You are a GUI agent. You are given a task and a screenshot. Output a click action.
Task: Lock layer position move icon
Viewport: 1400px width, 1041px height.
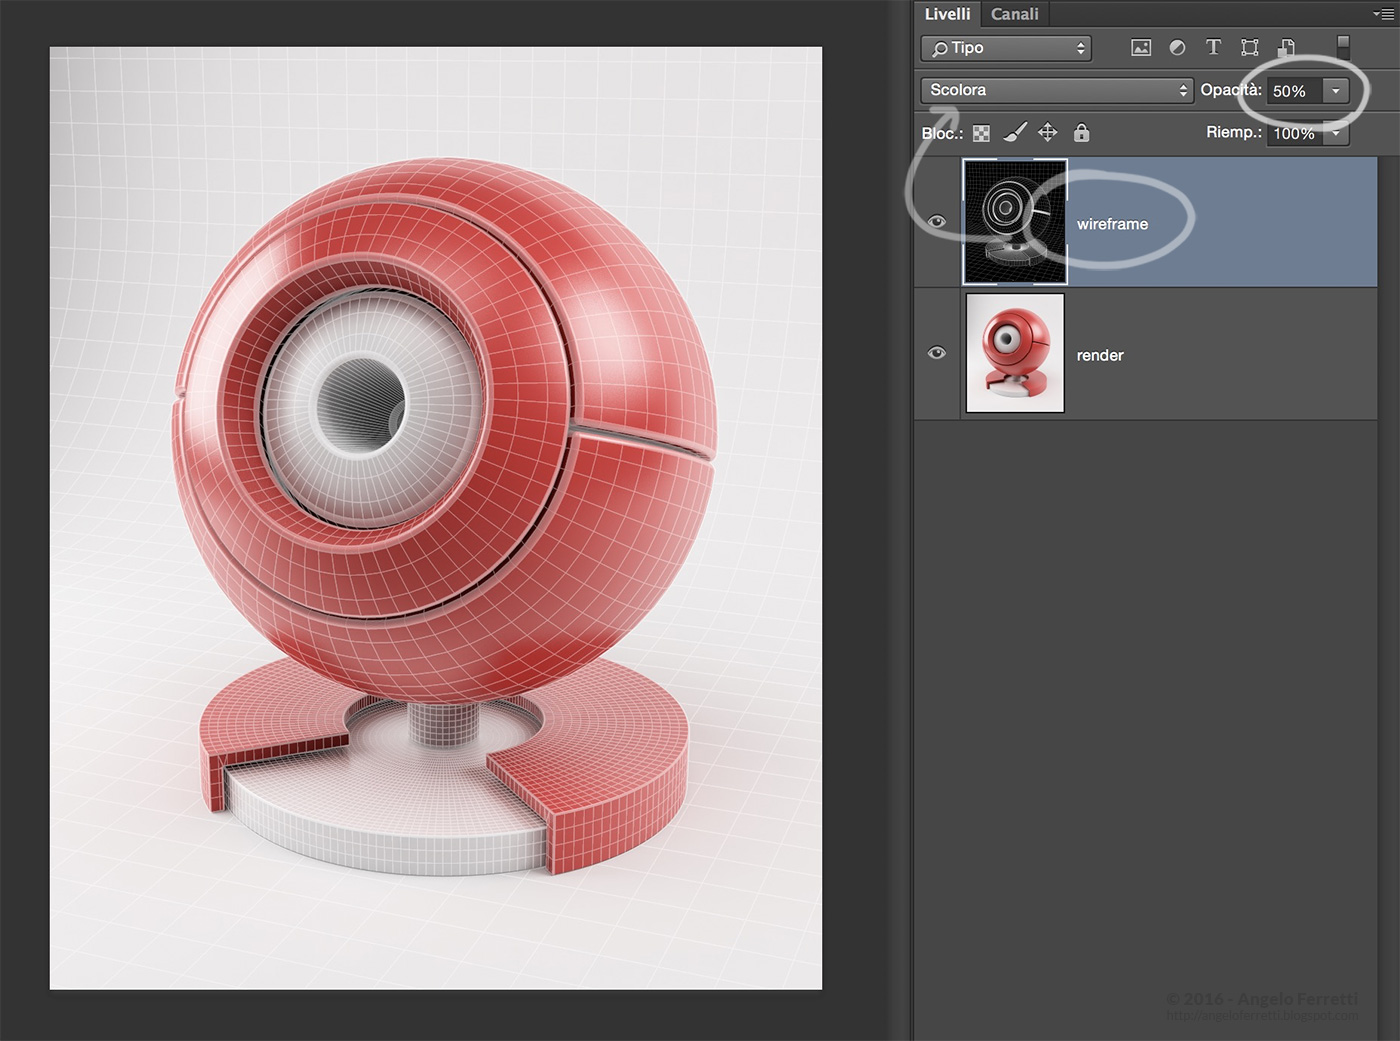click(x=1047, y=132)
